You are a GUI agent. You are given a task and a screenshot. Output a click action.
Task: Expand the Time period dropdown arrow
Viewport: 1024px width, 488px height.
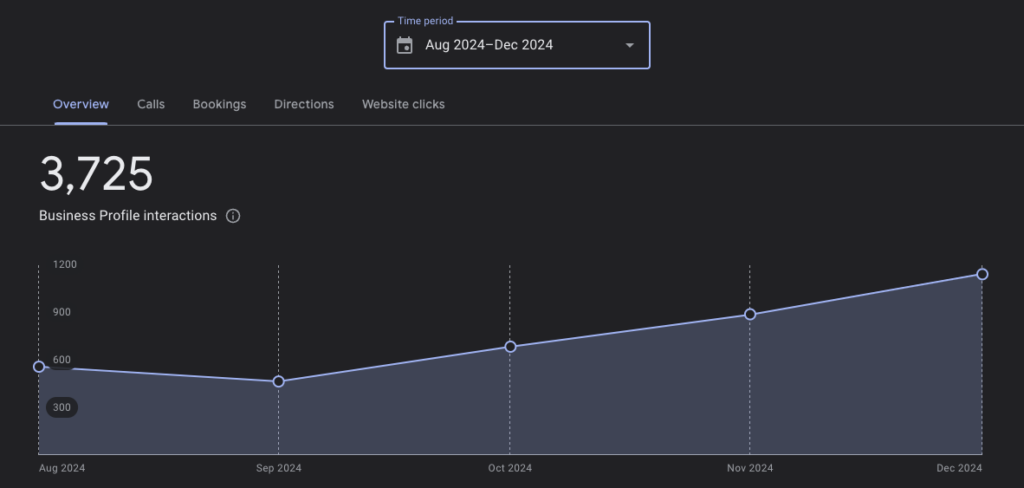click(629, 45)
